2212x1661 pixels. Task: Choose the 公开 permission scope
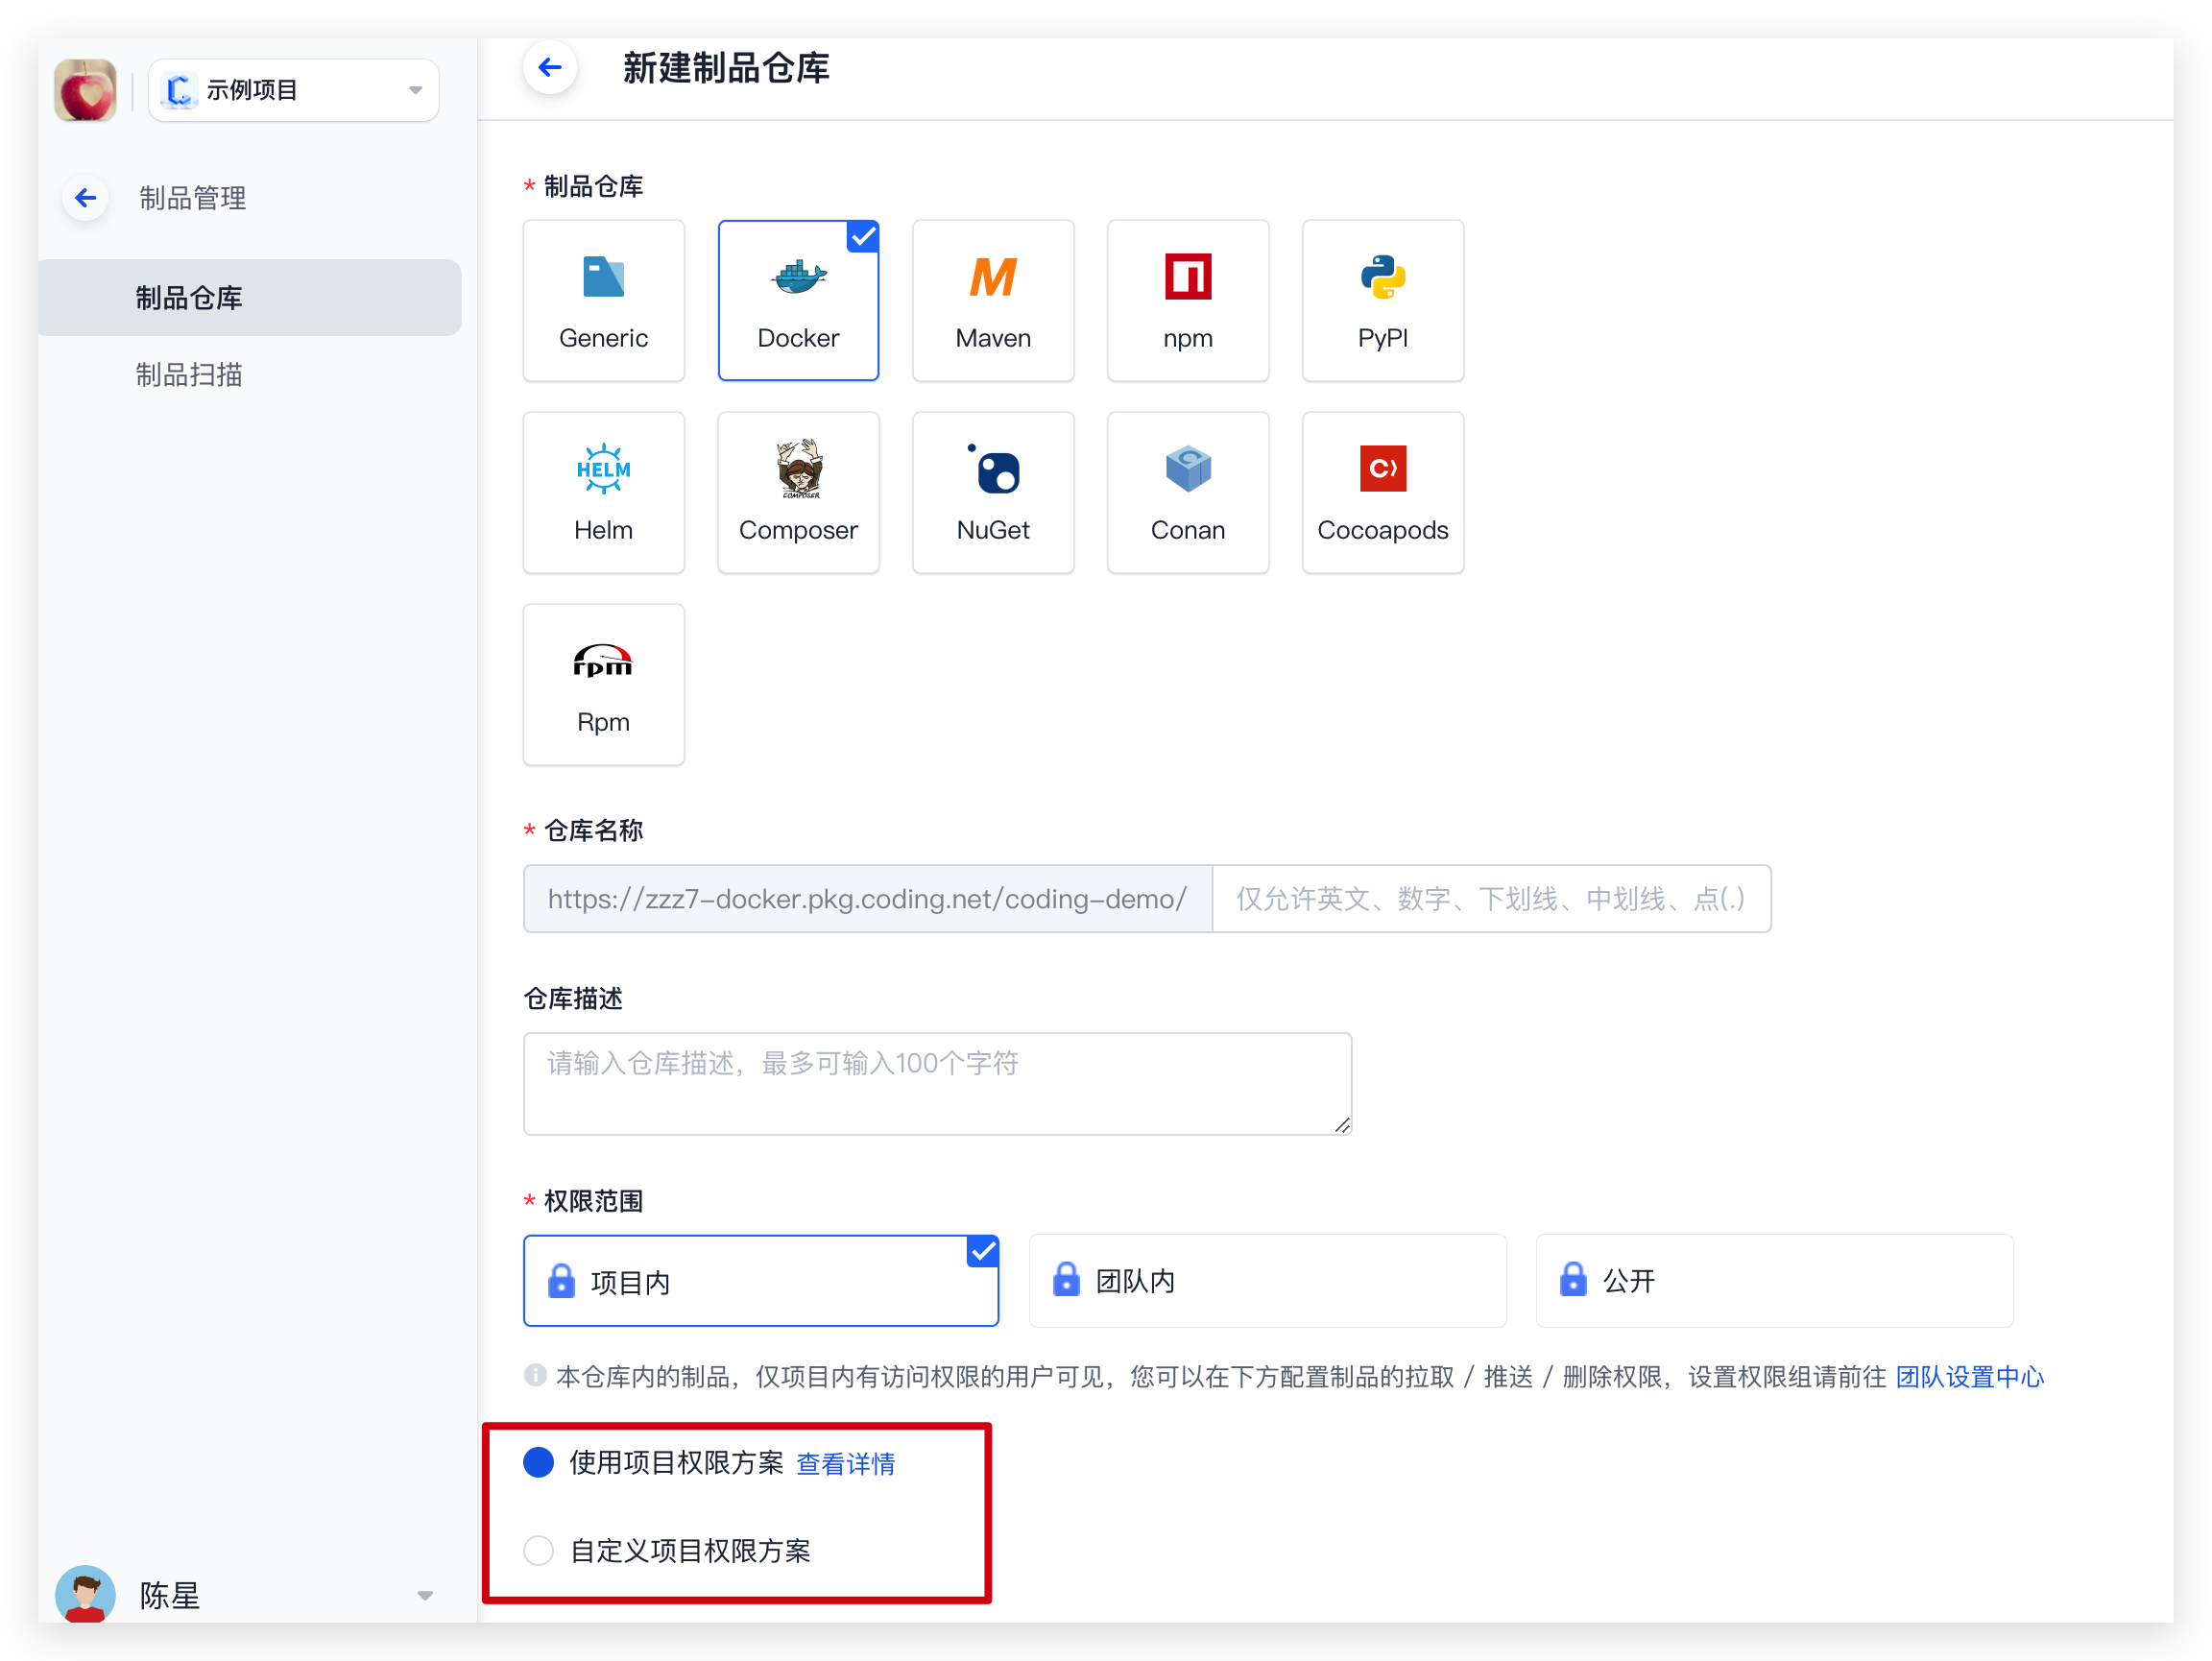click(1774, 1281)
